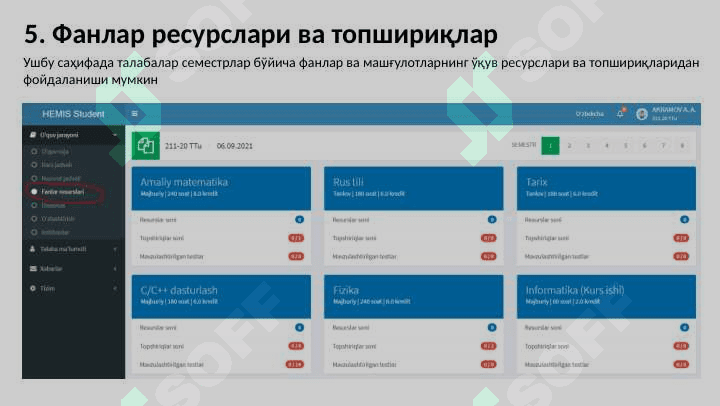720x406 pixels.
Task: Select the Dars jadvali sidebar item
Action: [56, 164]
